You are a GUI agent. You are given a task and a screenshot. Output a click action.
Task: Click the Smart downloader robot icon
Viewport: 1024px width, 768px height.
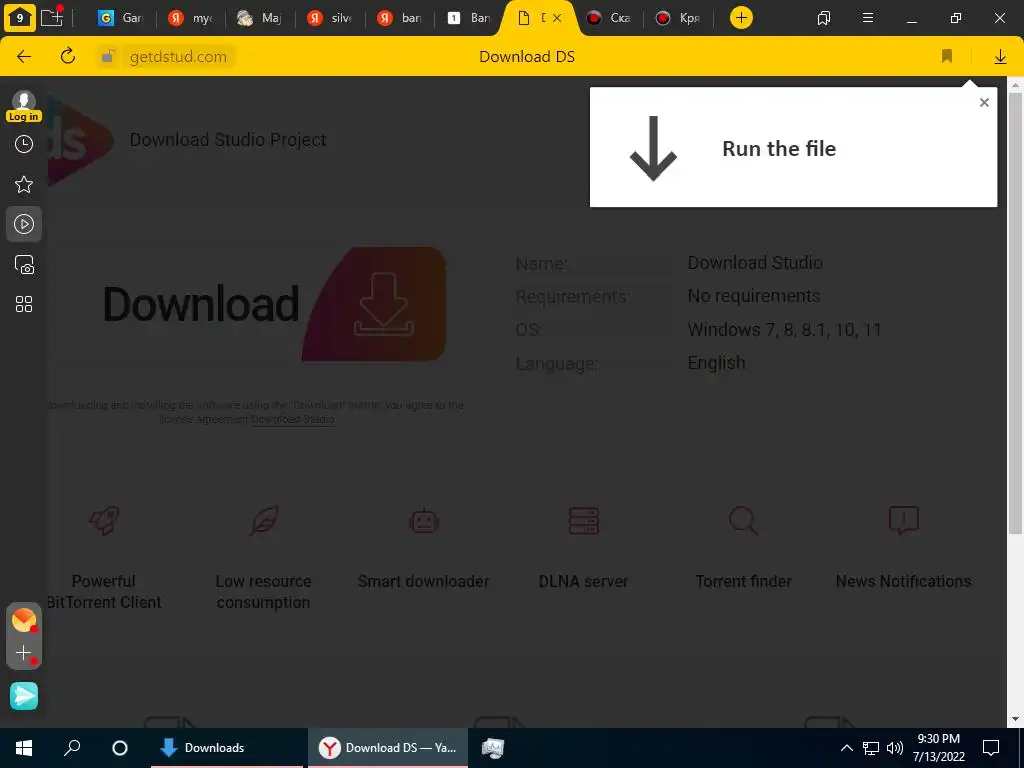(x=424, y=520)
